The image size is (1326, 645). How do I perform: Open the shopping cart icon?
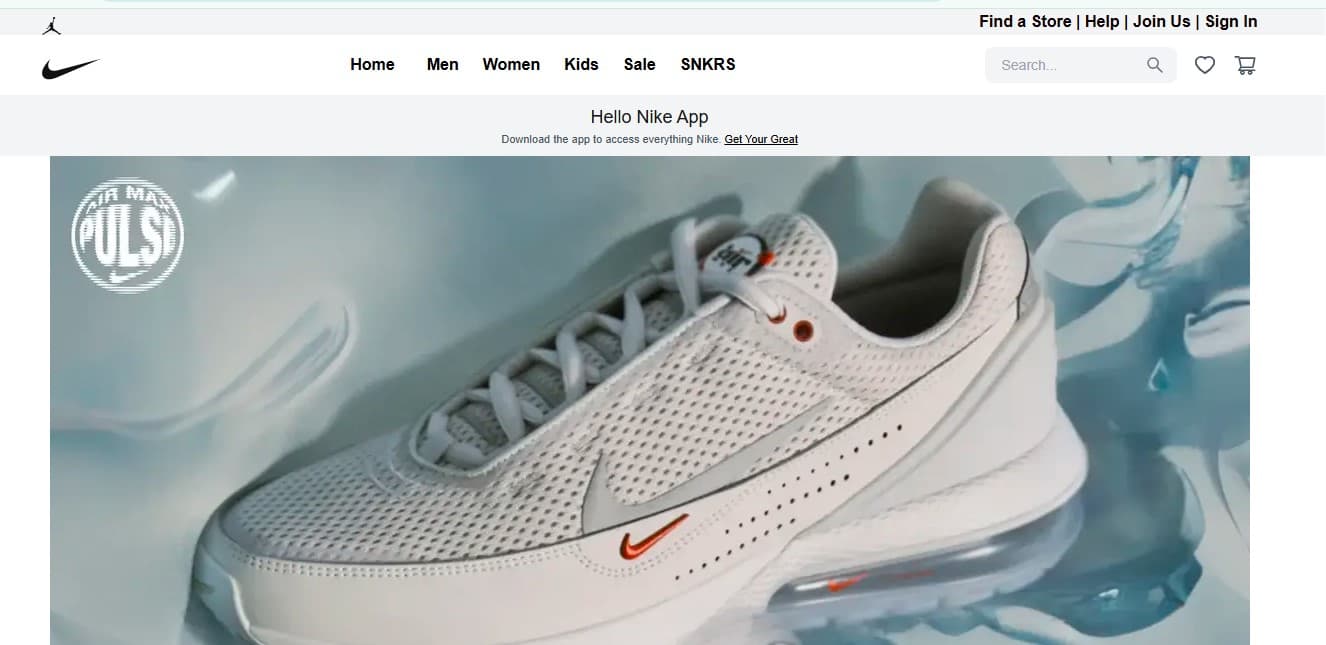[x=1245, y=65]
